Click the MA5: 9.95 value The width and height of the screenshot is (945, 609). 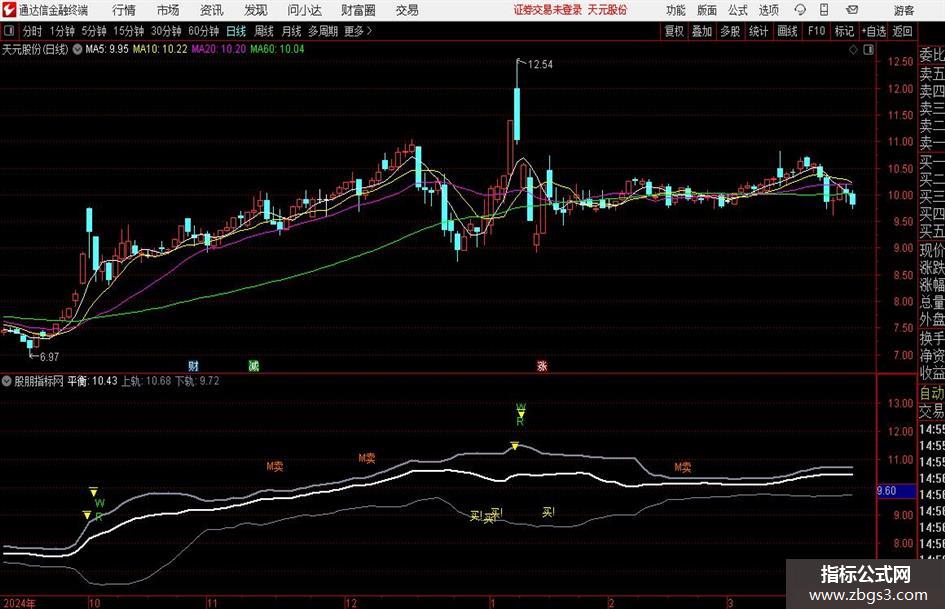(x=107, y=49)
